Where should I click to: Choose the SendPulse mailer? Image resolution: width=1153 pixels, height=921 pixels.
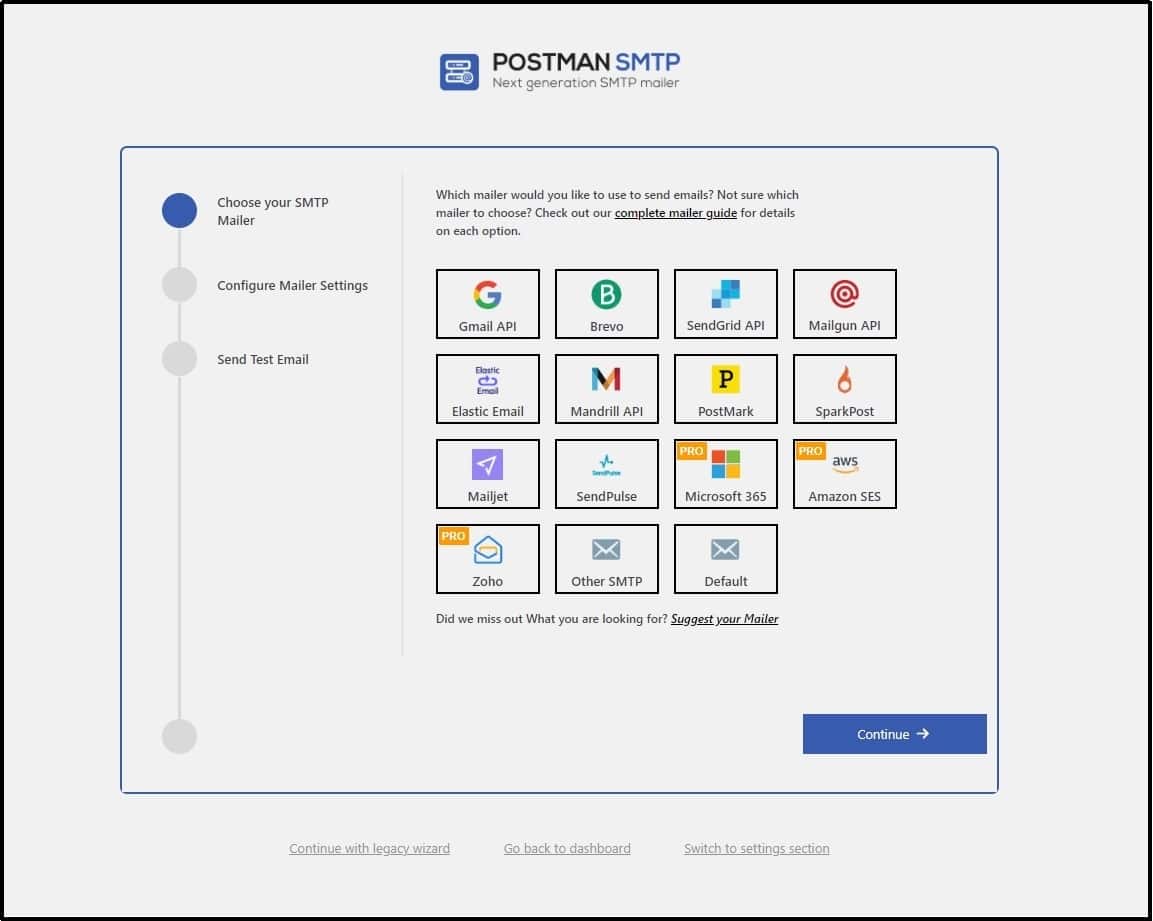(x=606, y=473)
